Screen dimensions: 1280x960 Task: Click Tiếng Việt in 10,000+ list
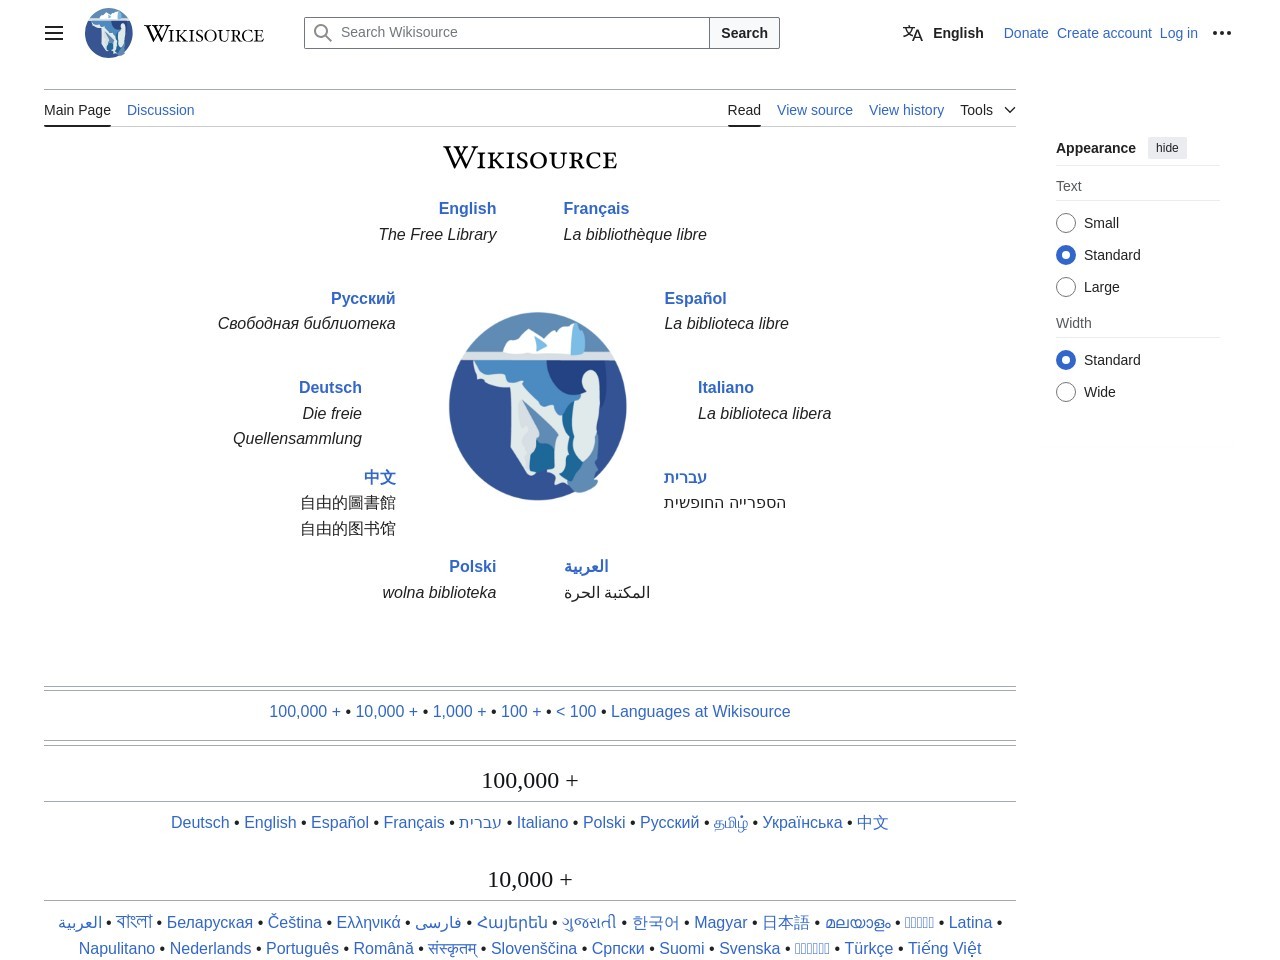[x=944, y=948]
